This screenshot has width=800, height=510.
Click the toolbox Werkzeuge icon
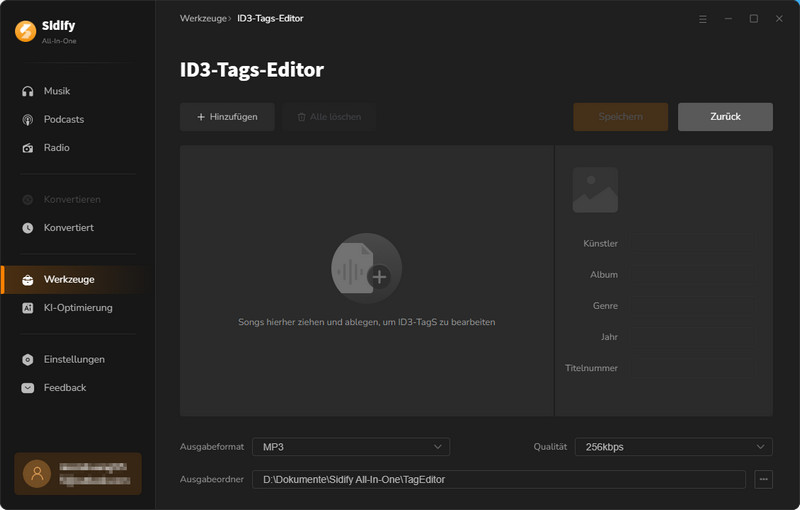(x=28, y=280)
